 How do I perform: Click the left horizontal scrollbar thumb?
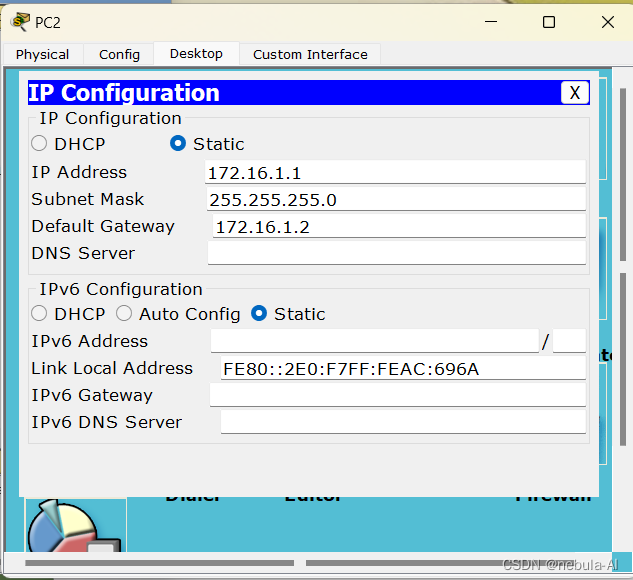pyautogui.click(x=159, y=563)
